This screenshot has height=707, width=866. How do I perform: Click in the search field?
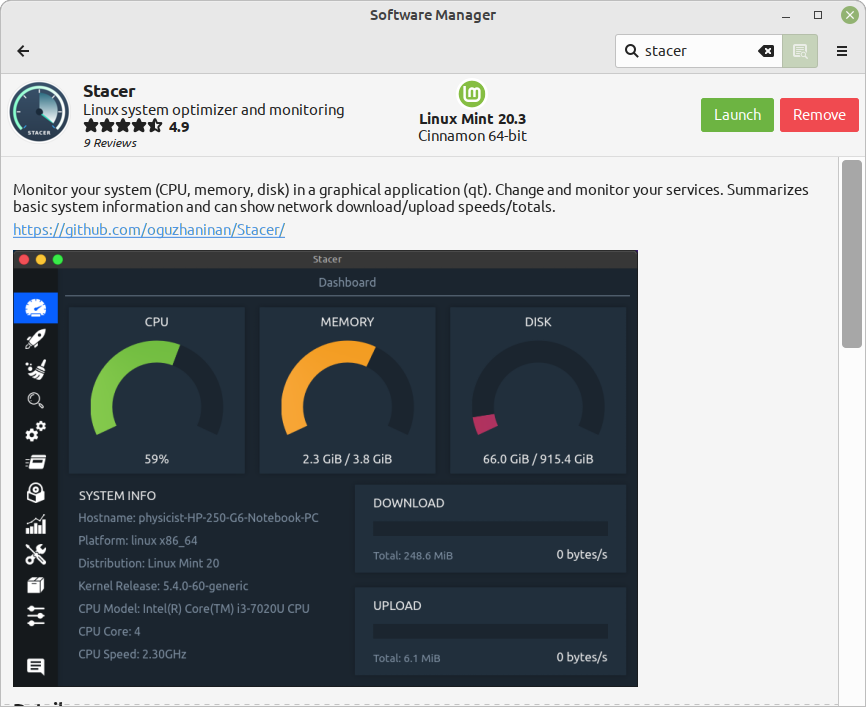695,51
